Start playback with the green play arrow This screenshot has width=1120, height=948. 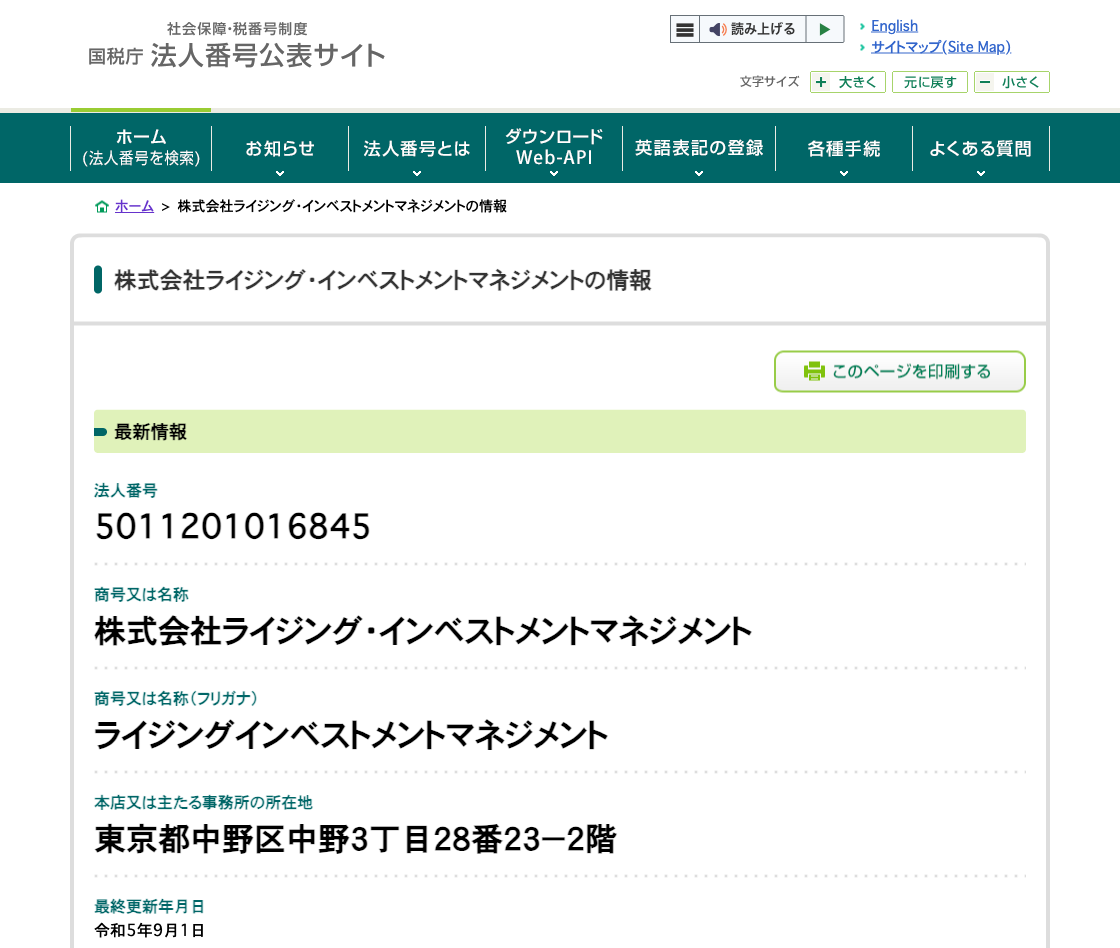click(825, 29)
